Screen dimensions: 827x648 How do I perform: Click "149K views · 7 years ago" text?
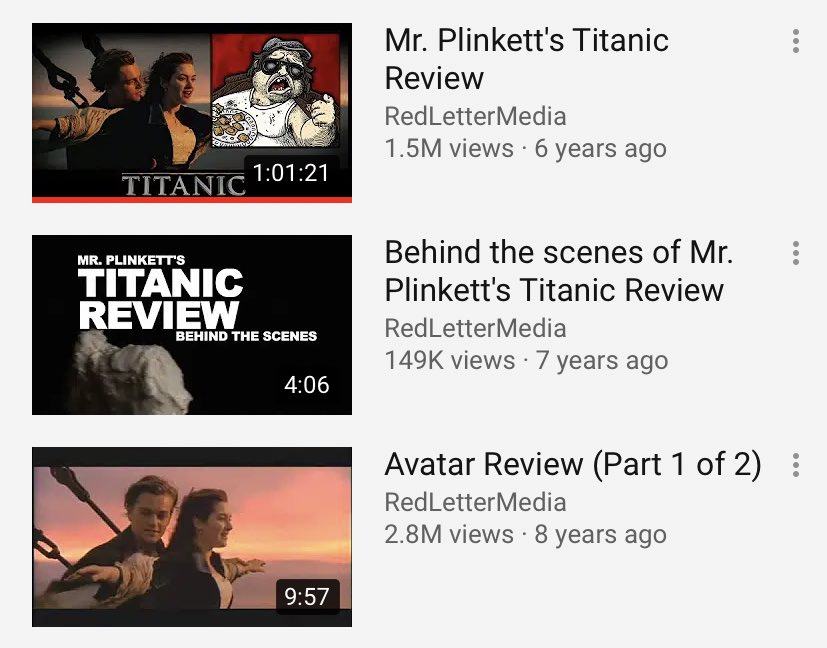526,361
